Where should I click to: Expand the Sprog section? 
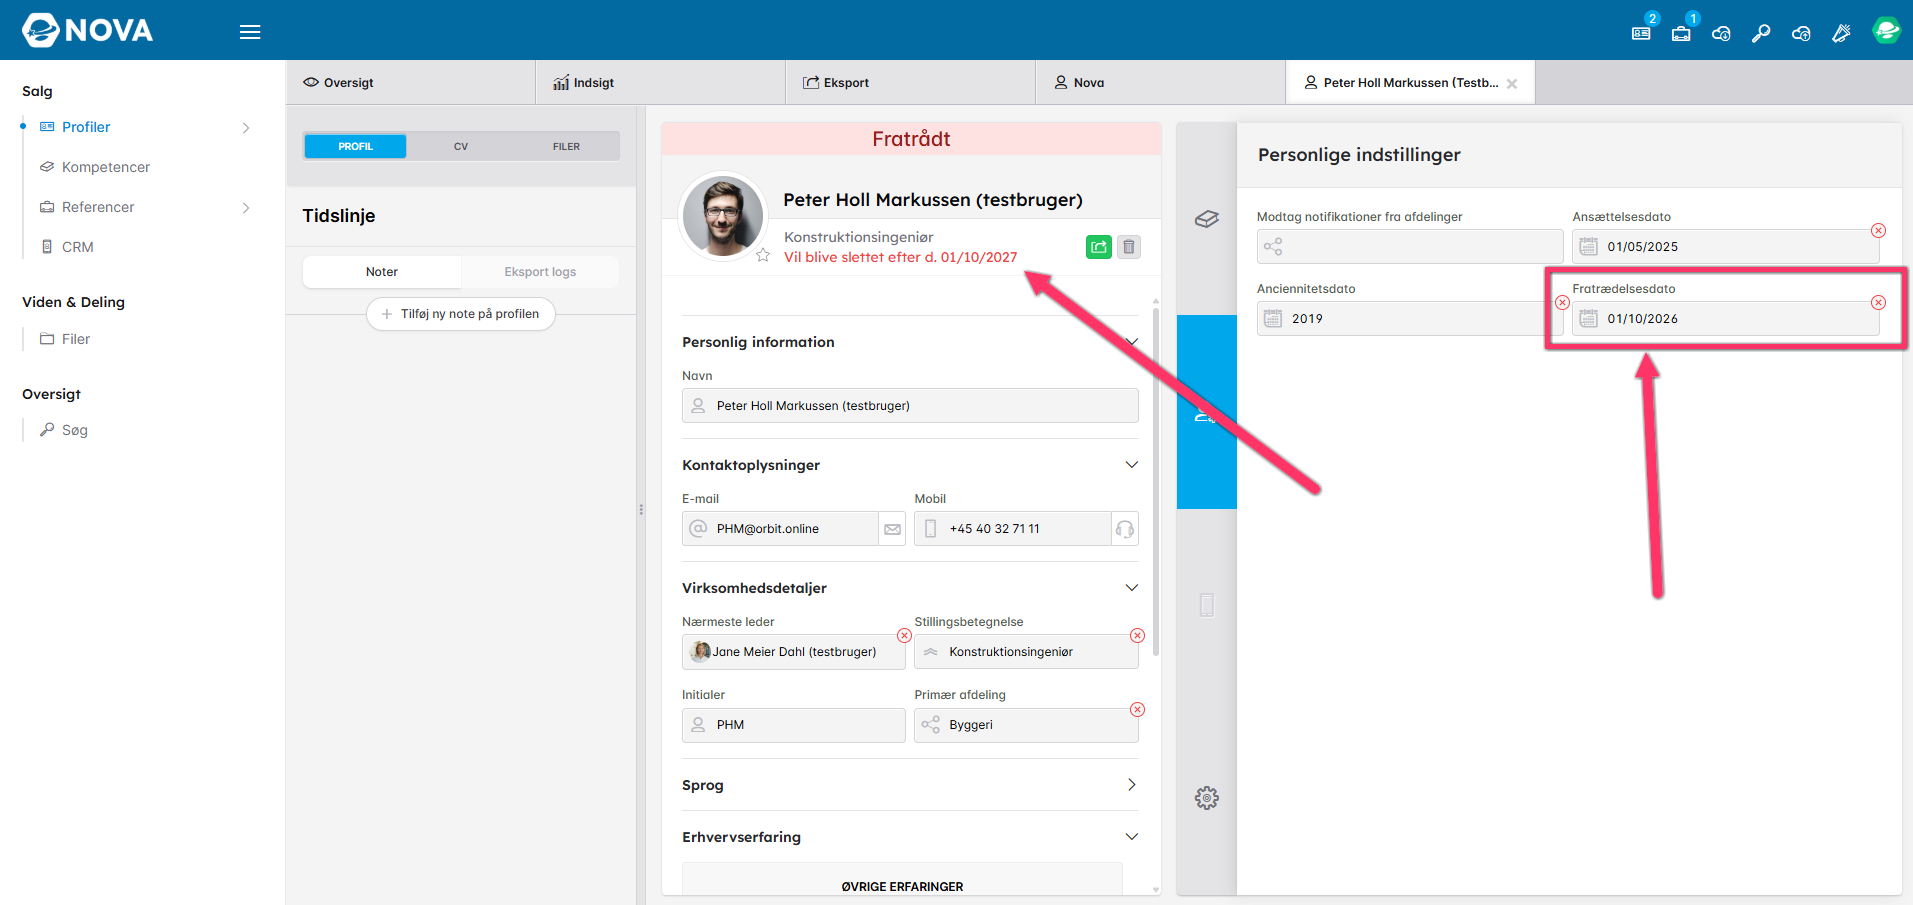pos(1132,785)
